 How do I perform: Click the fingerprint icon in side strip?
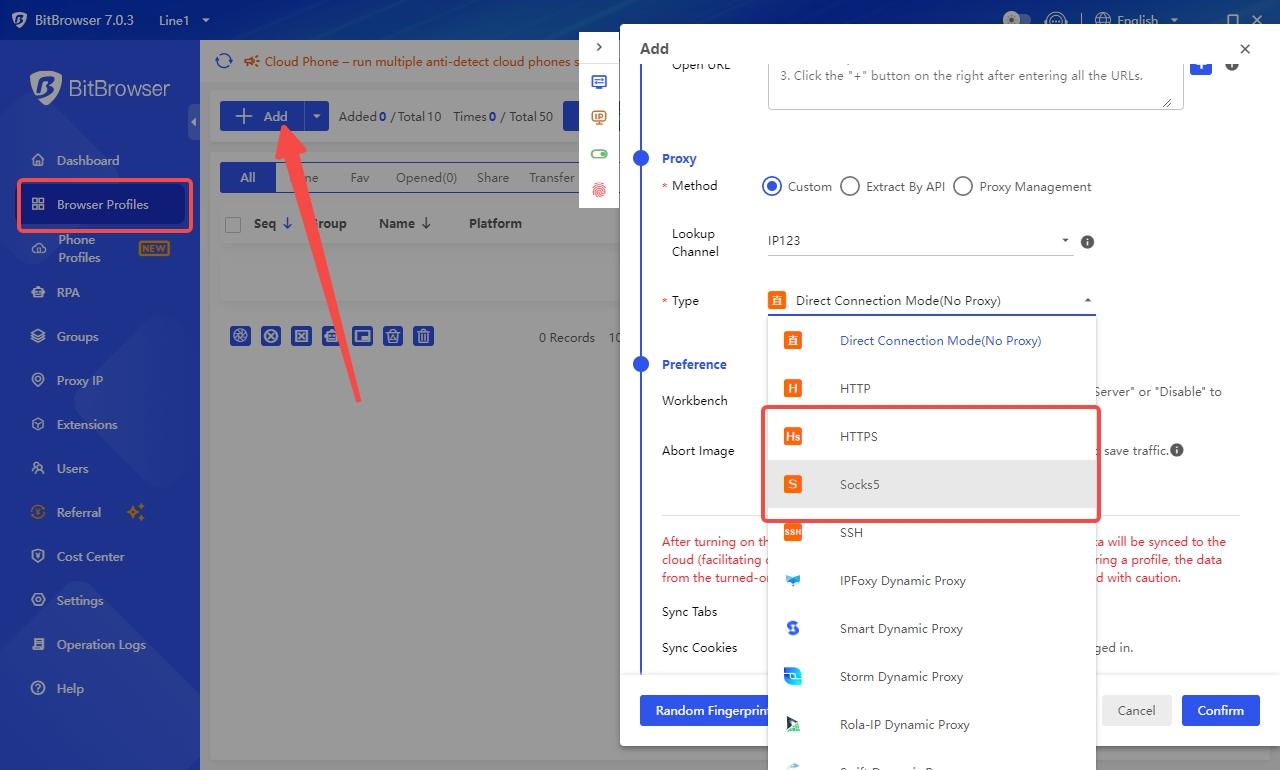(599, 190)
